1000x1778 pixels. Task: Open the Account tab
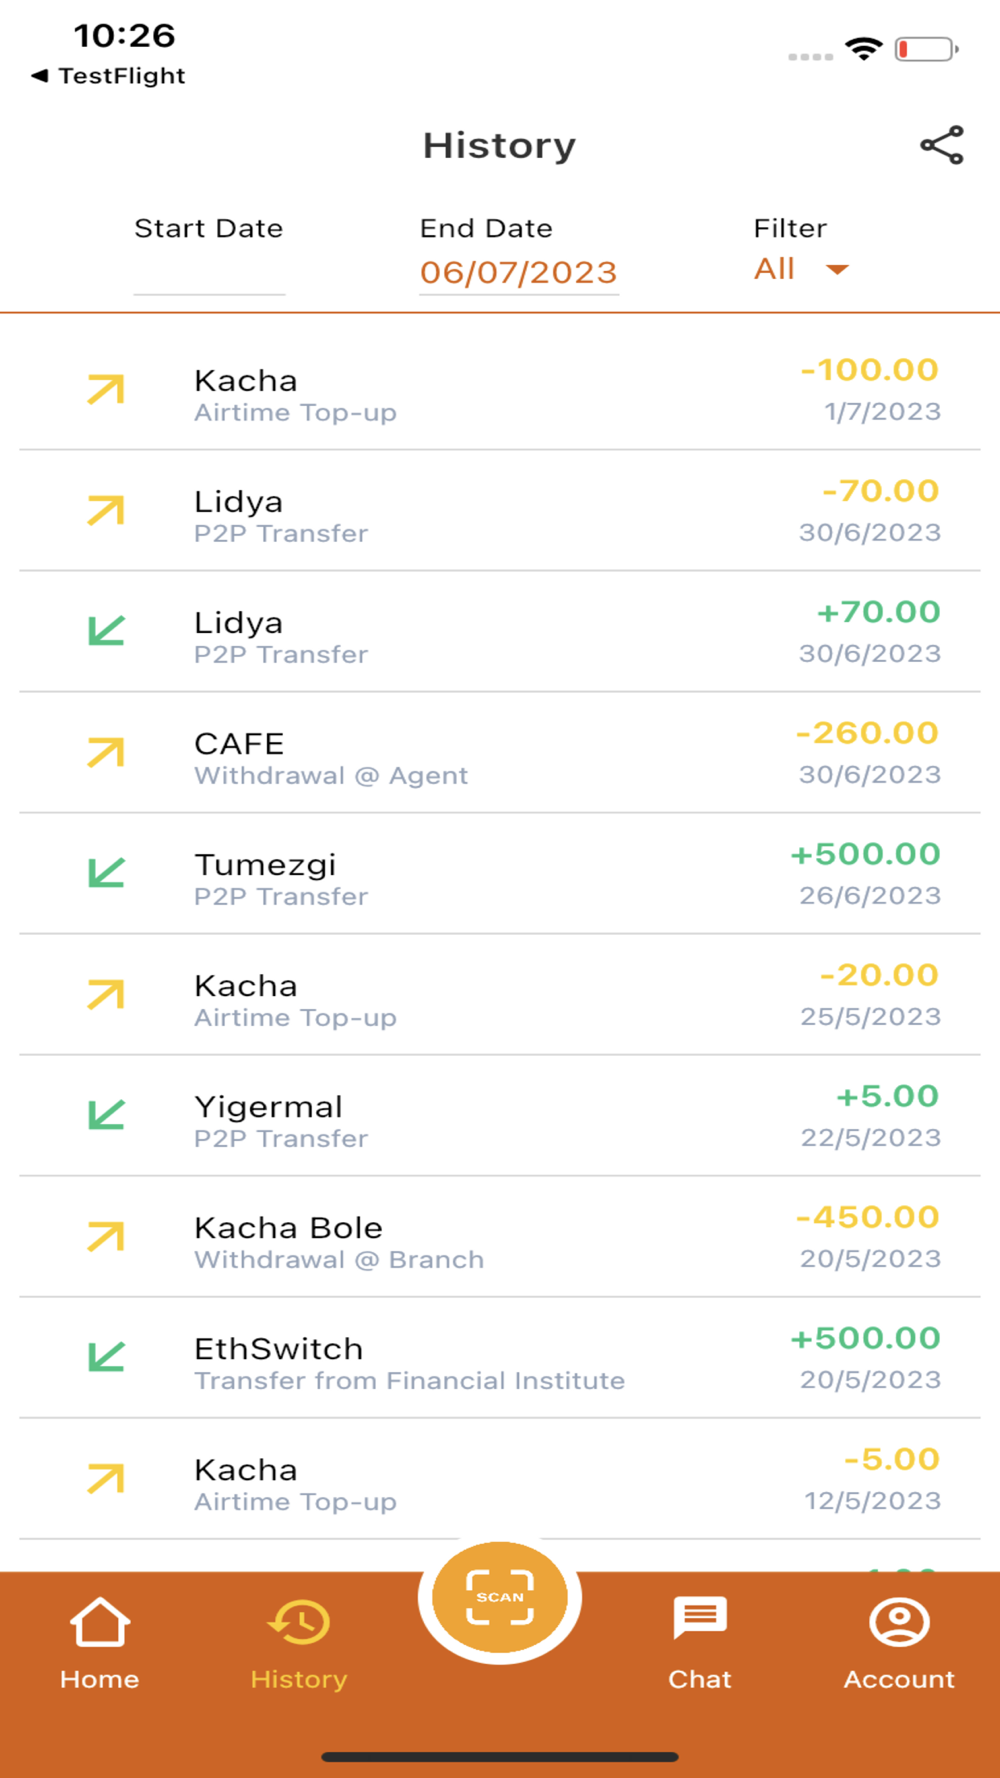[899, 1642]
